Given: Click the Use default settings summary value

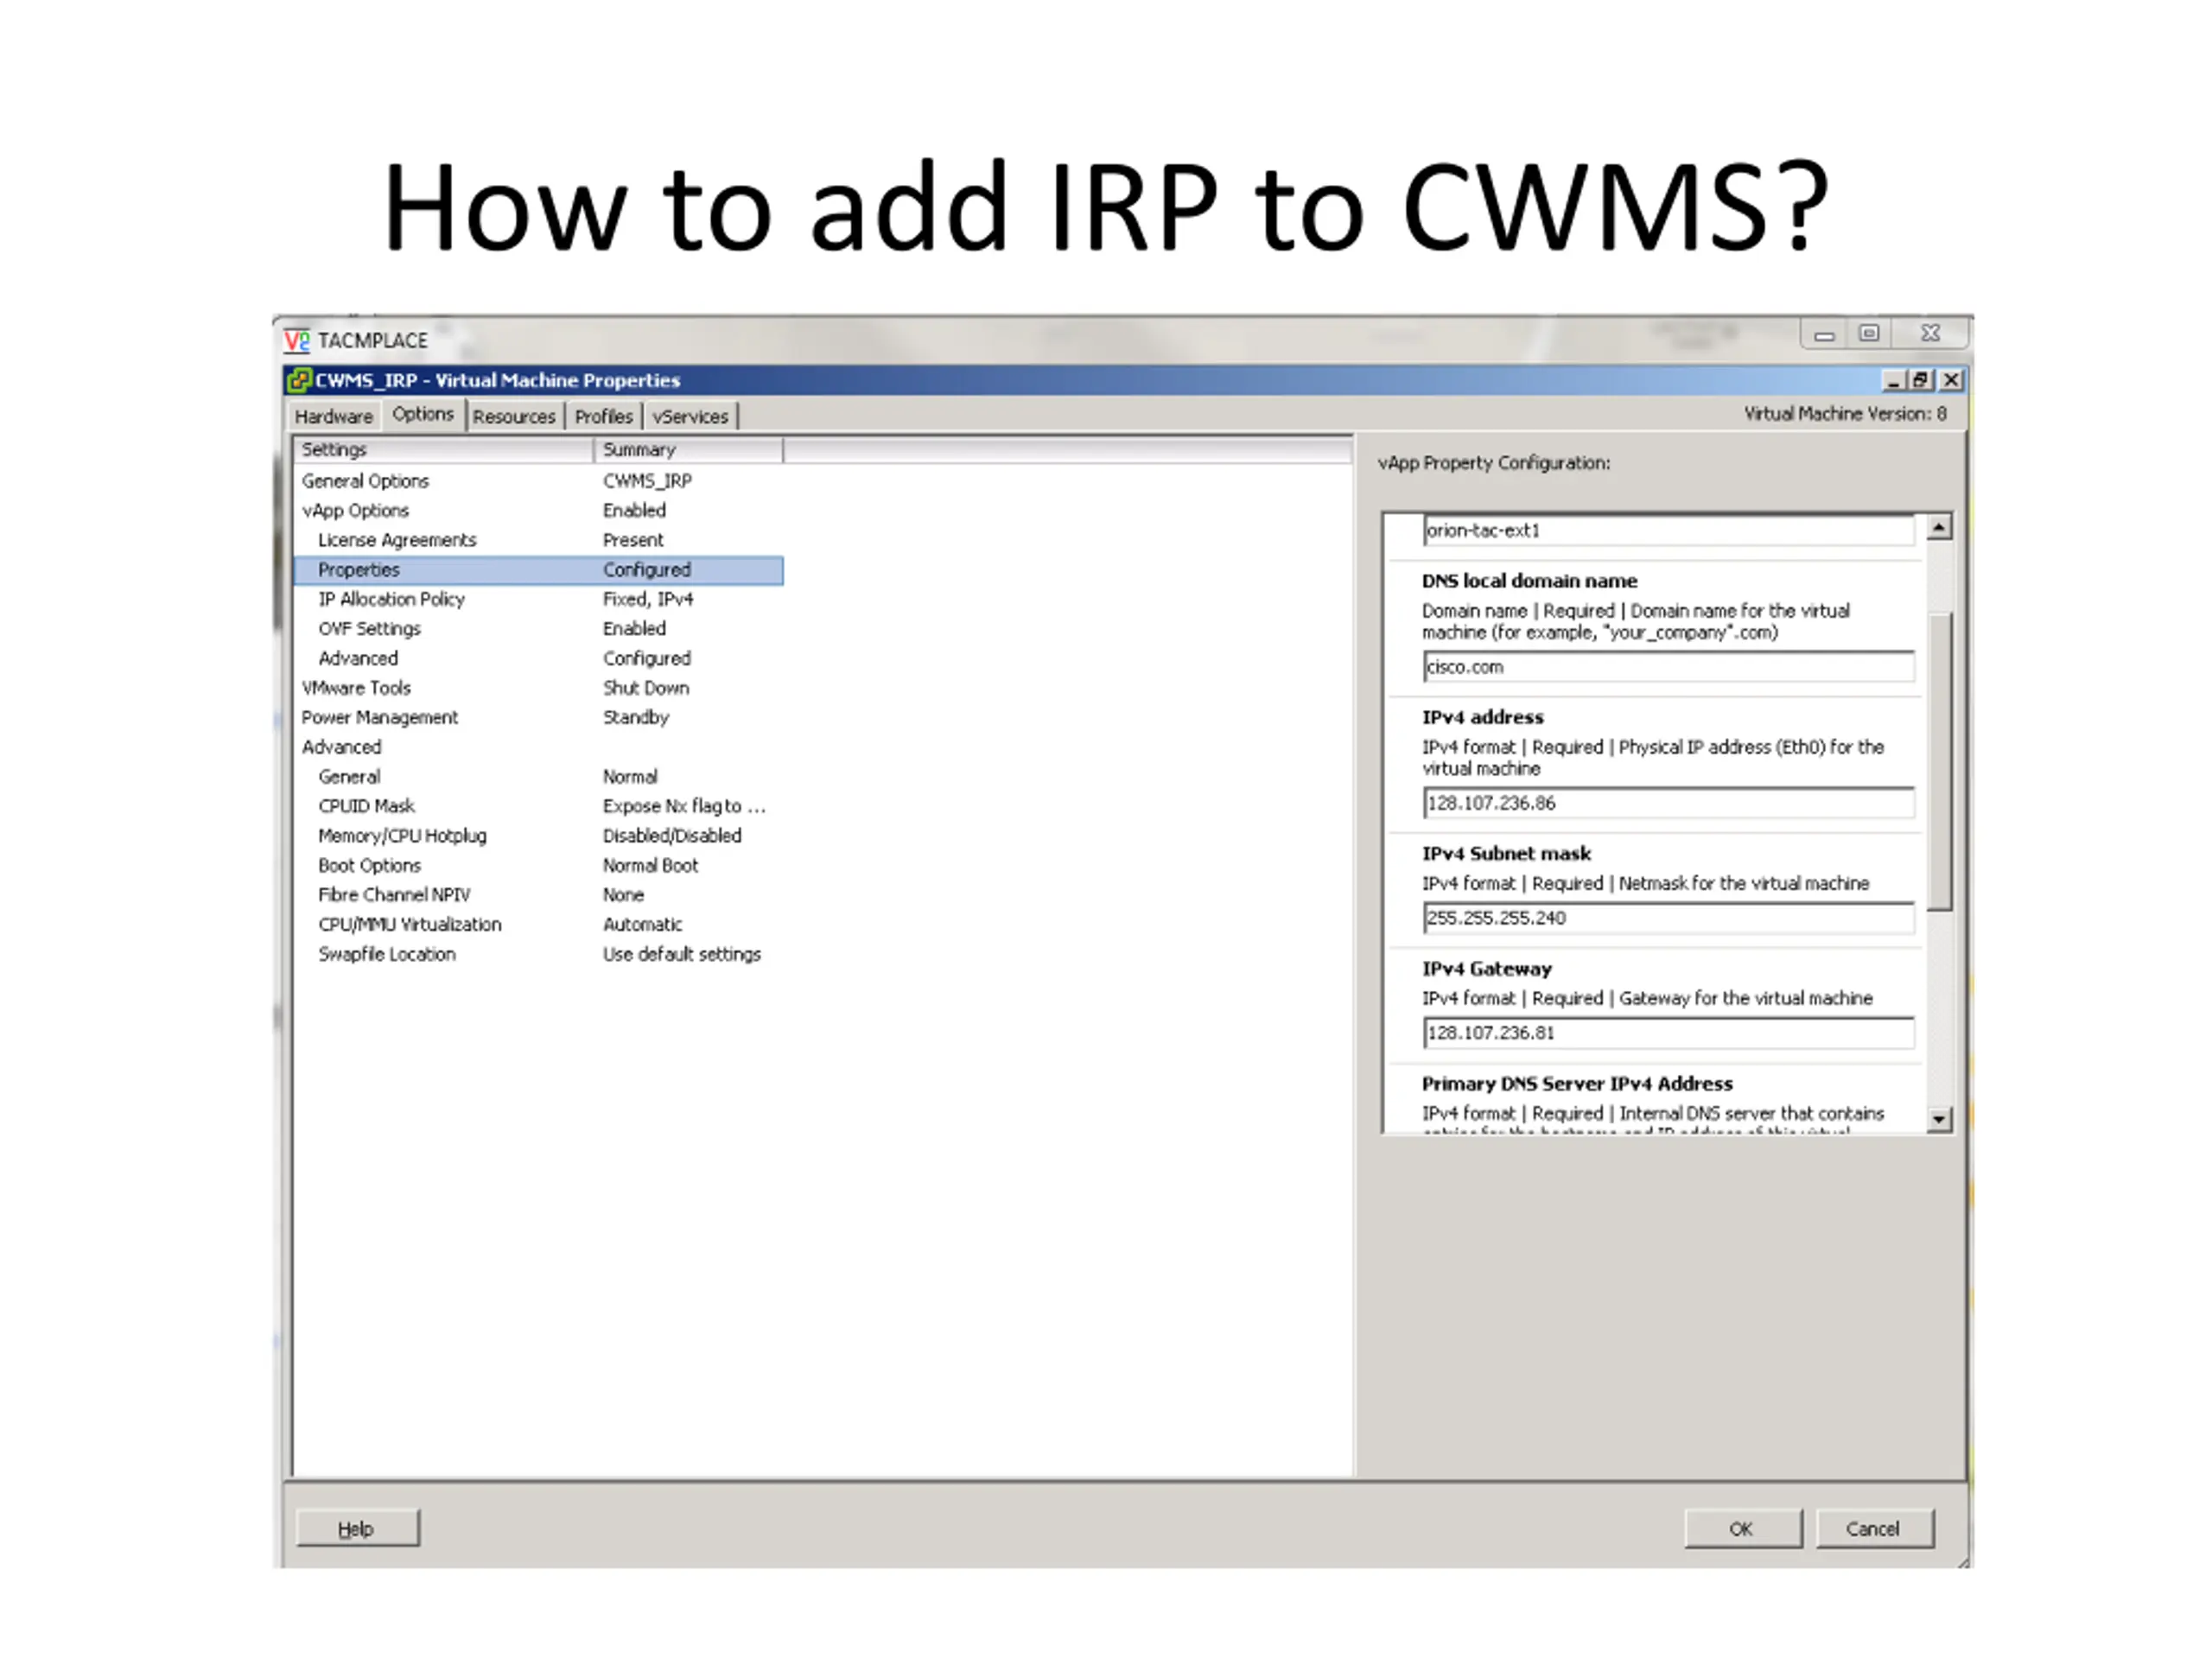Looking at the screenshot, I should [x=682, y=954].
